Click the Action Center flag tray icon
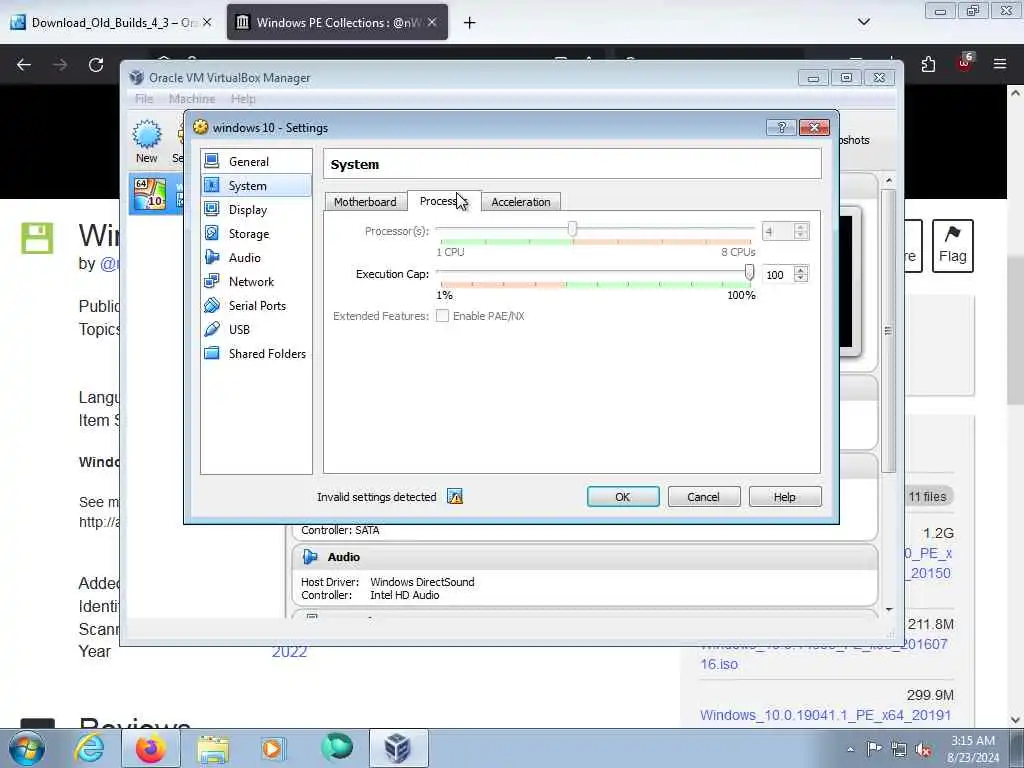 [874, 748]
